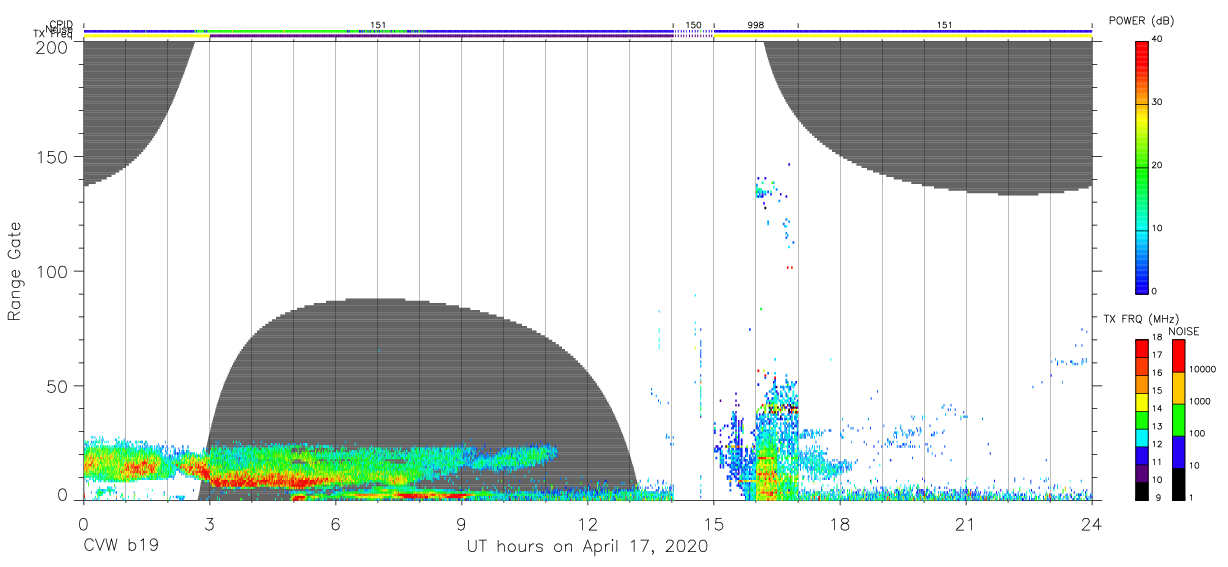Click the '30' label on POWER scale
Screen dimensions: 1228x567
[x=1158, y=103]
